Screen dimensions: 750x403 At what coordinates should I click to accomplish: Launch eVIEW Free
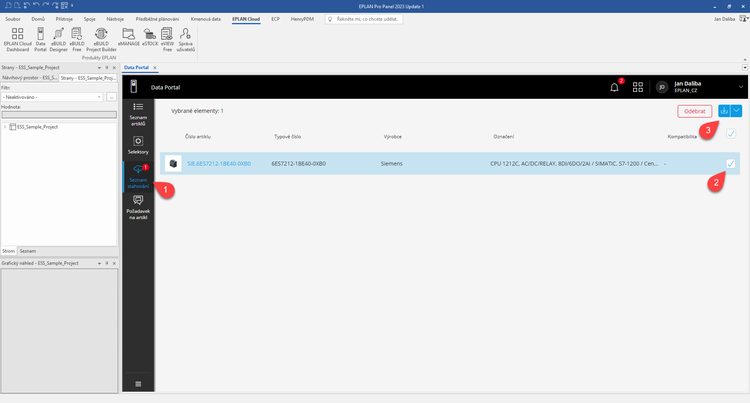(x=167, y=39)
